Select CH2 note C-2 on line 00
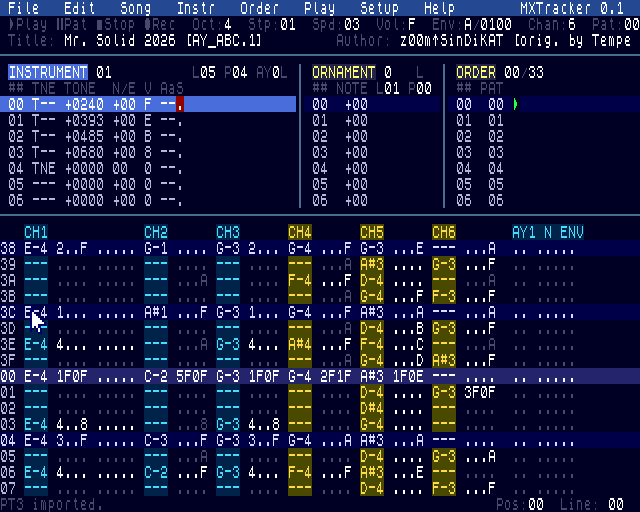This screenshot has height=512, width=640. (x=156, y=376)
